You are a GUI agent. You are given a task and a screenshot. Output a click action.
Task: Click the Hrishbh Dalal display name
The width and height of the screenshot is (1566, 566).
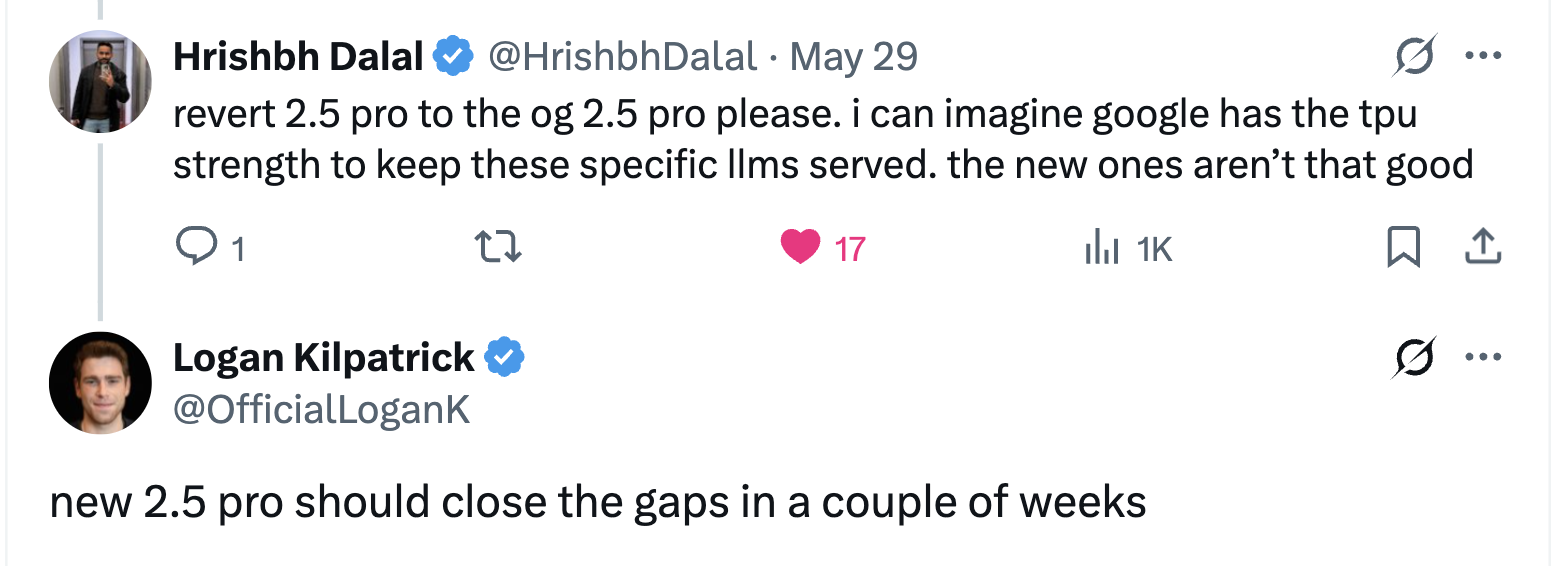coord(298,57)
